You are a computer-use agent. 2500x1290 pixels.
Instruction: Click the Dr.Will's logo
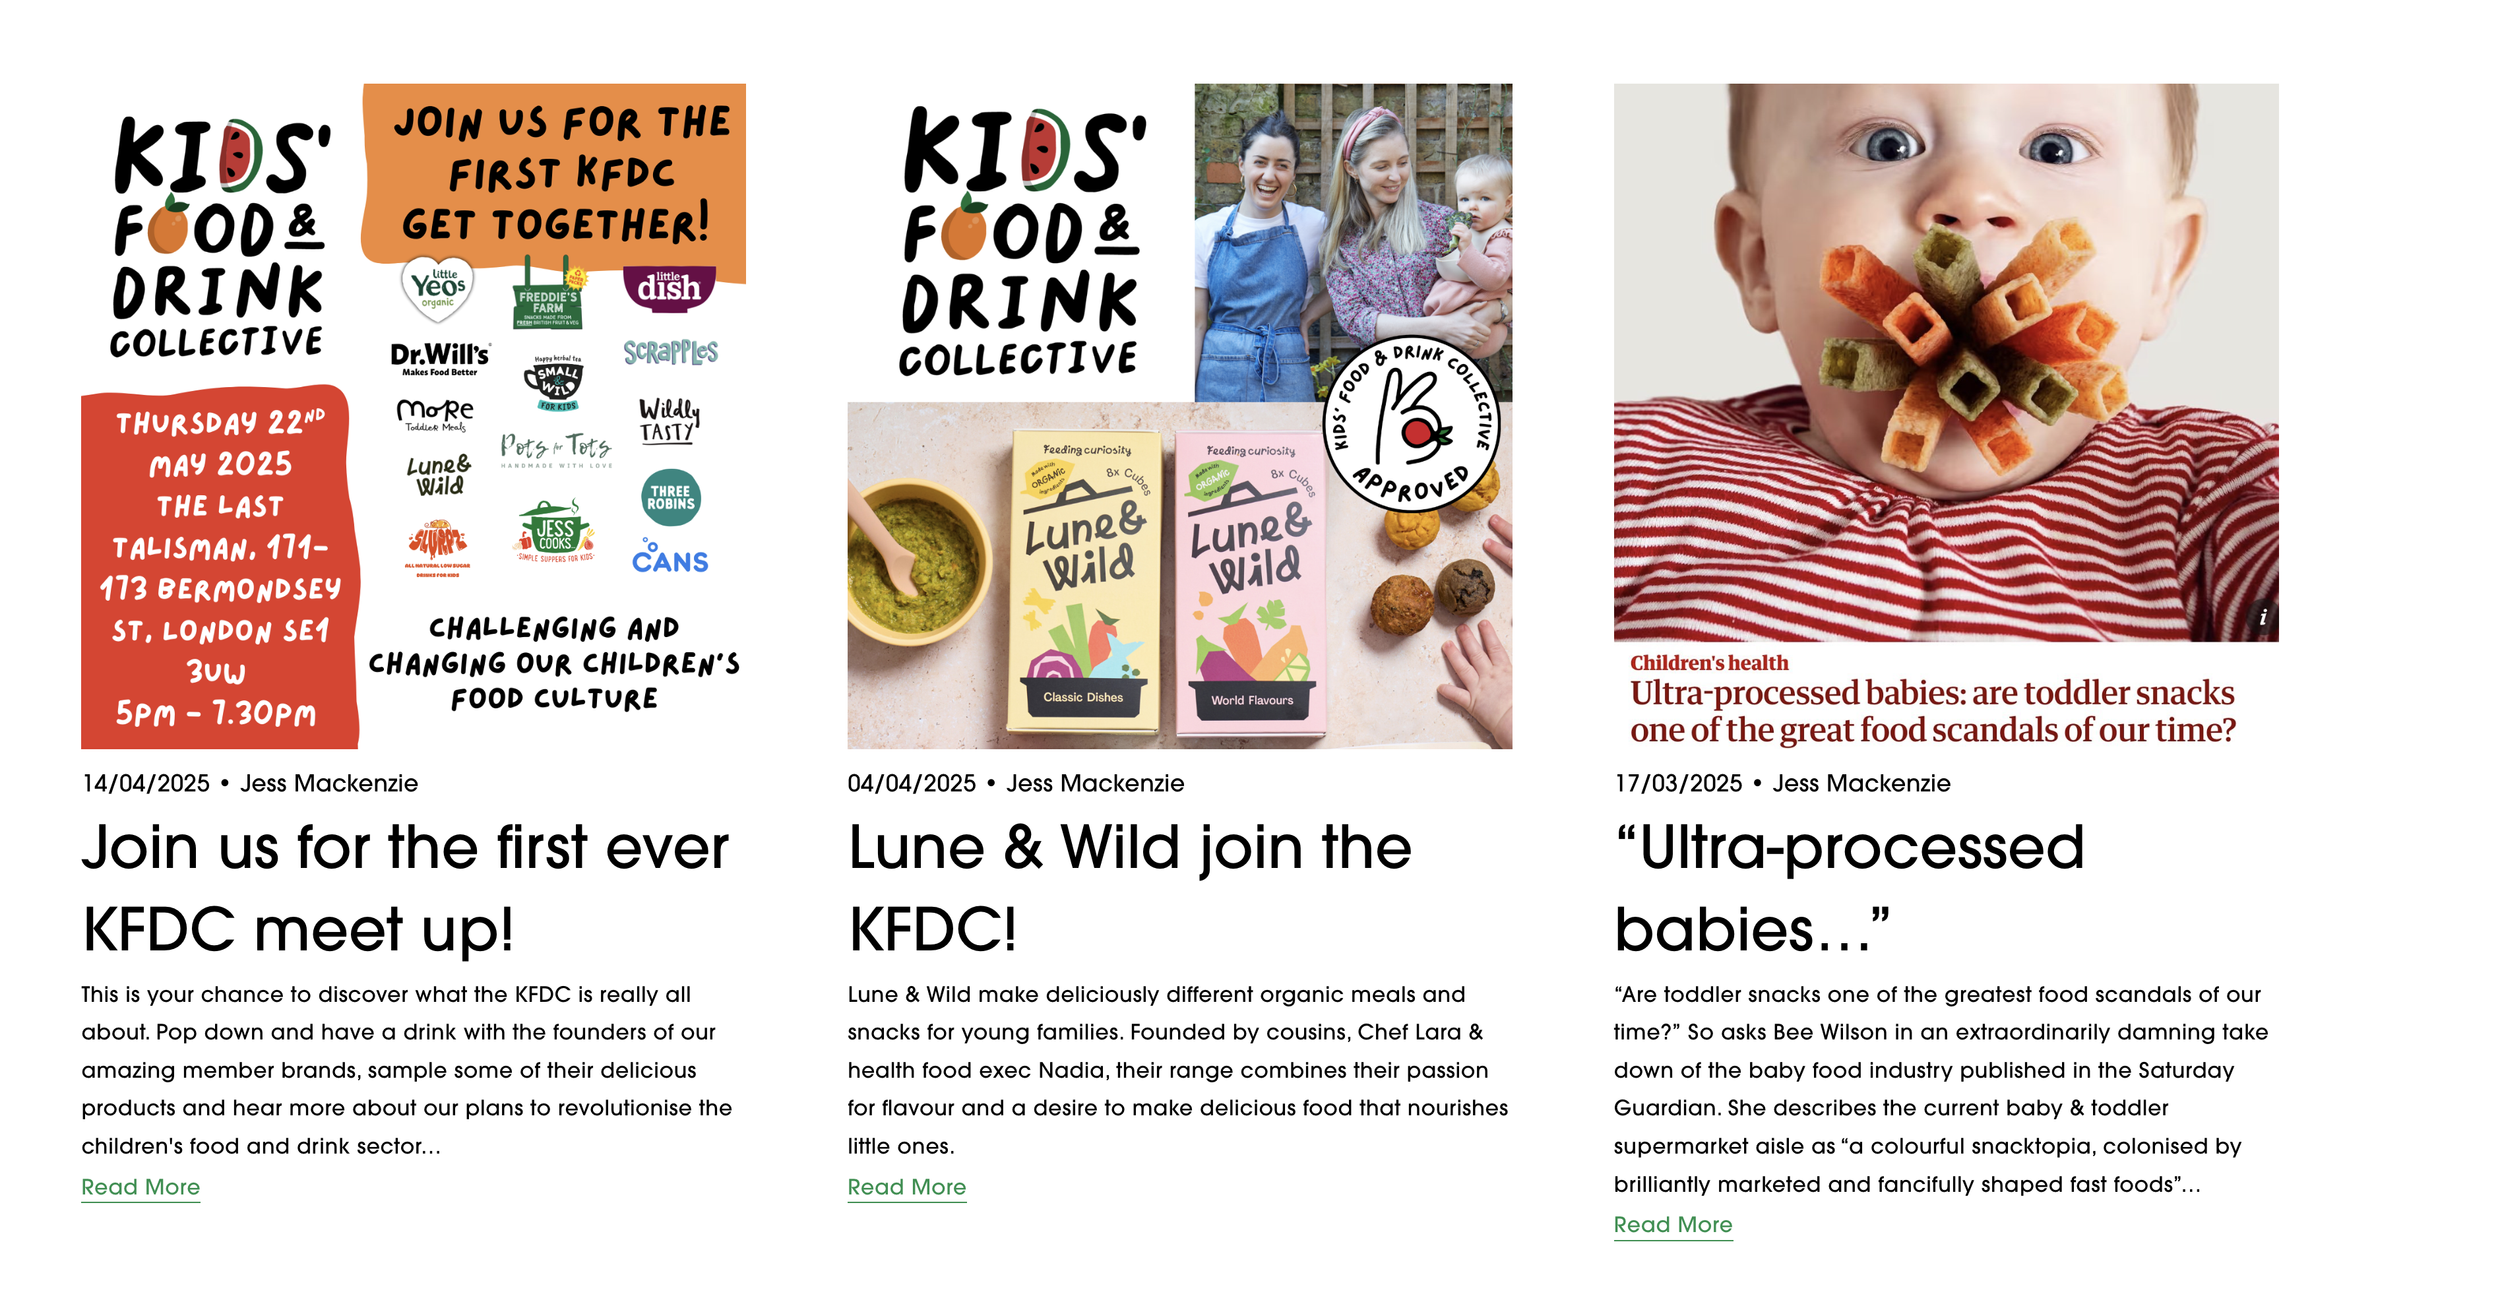440,359
